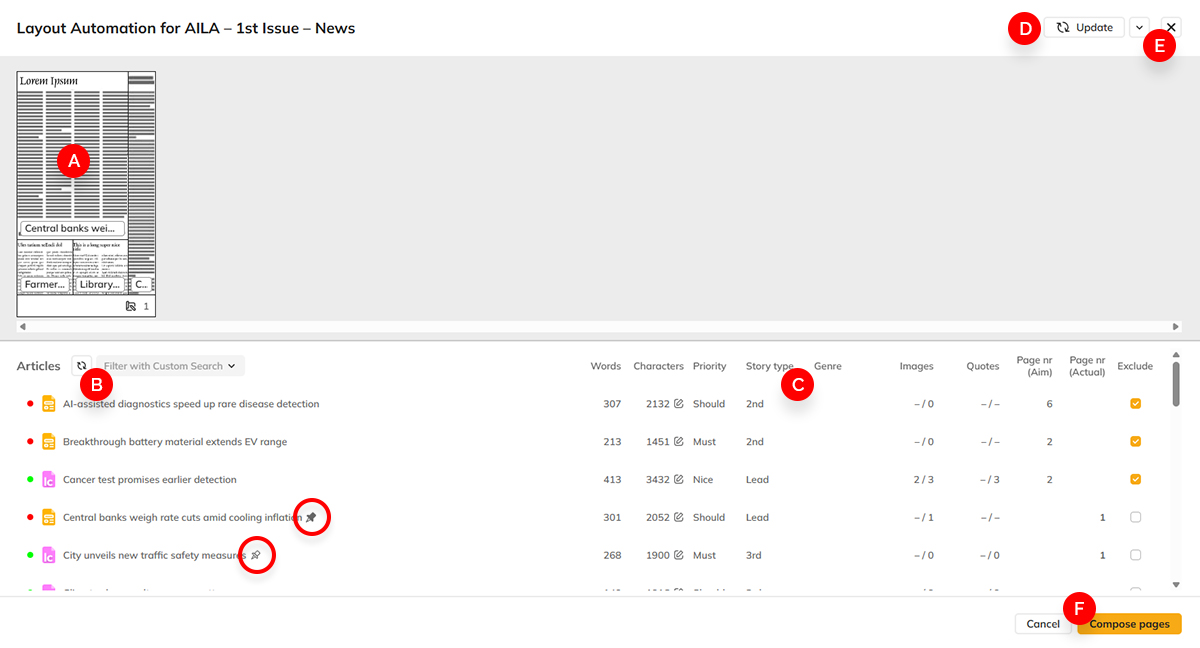
Task: Click the orange article icon for AI-assisted diagnostics
Action: click(x=48, y=404)
